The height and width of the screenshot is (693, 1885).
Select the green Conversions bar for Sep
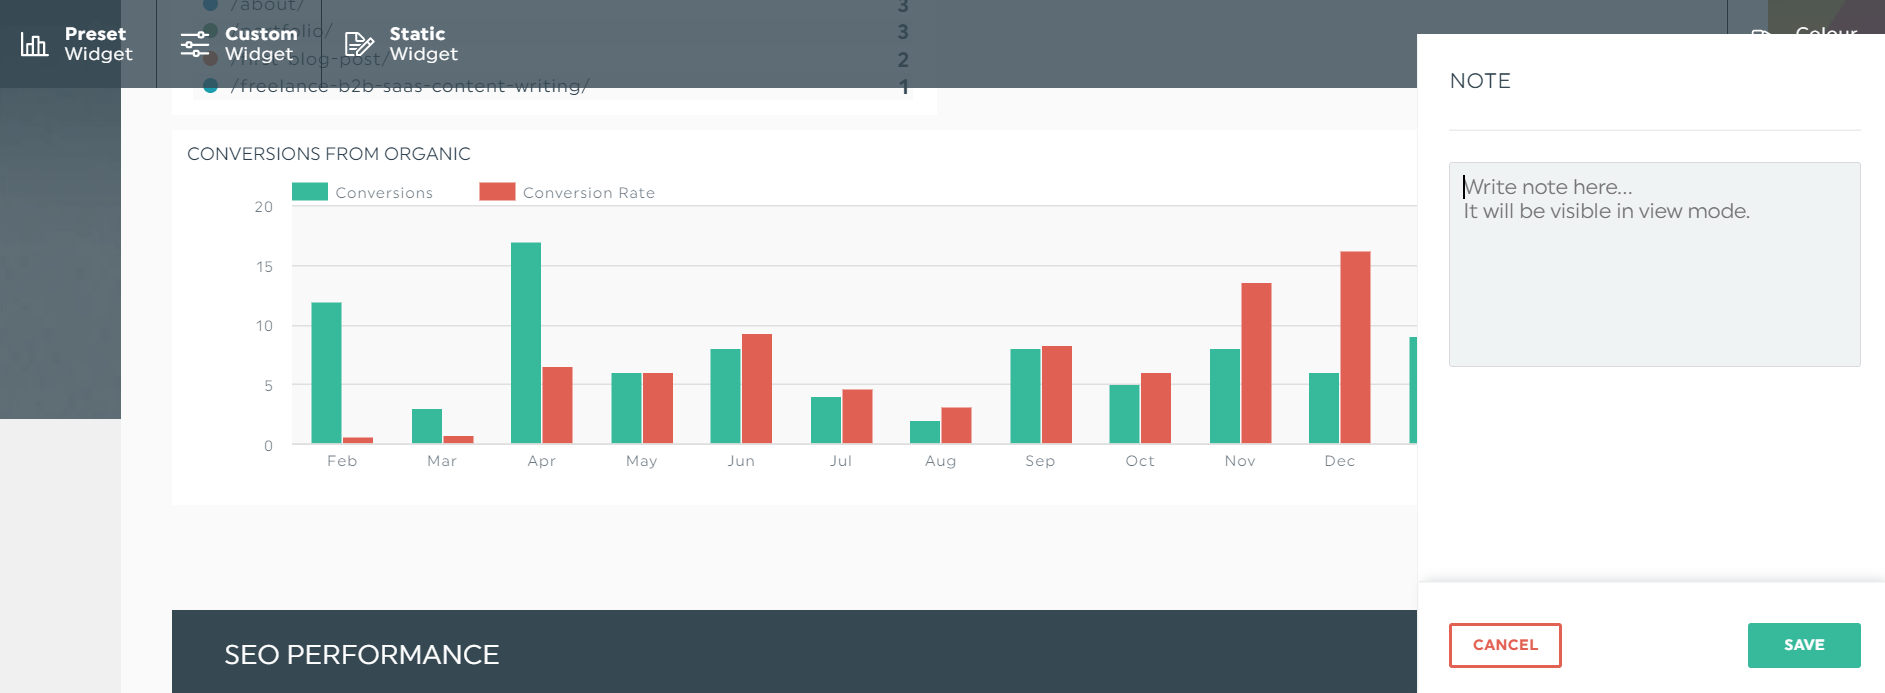1025,396
